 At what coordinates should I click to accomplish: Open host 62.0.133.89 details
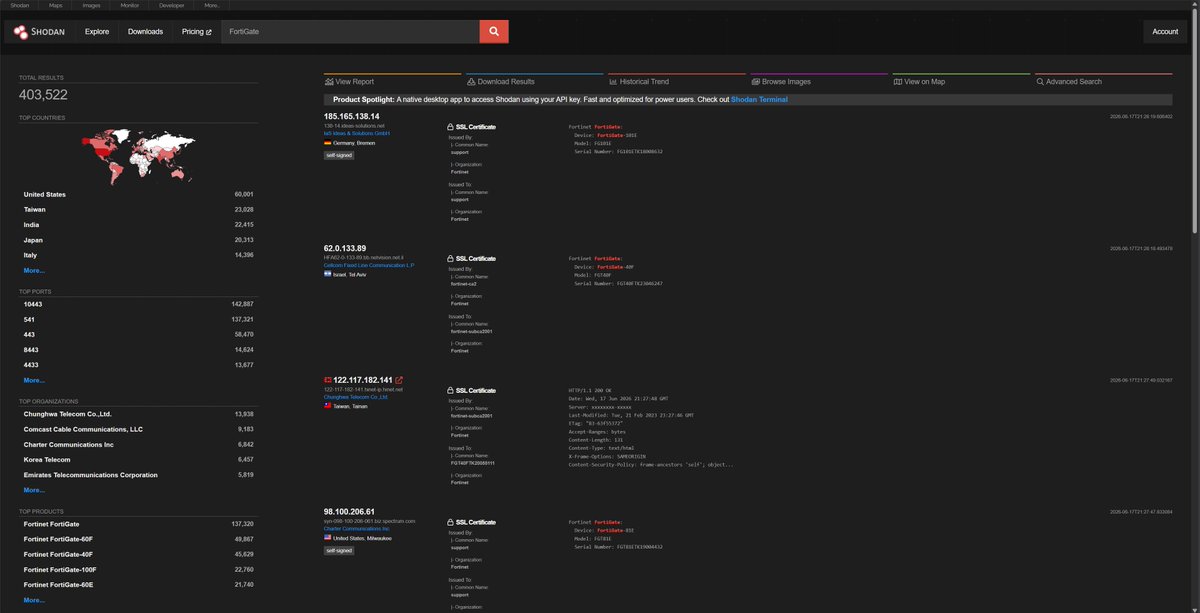[345, 248]
